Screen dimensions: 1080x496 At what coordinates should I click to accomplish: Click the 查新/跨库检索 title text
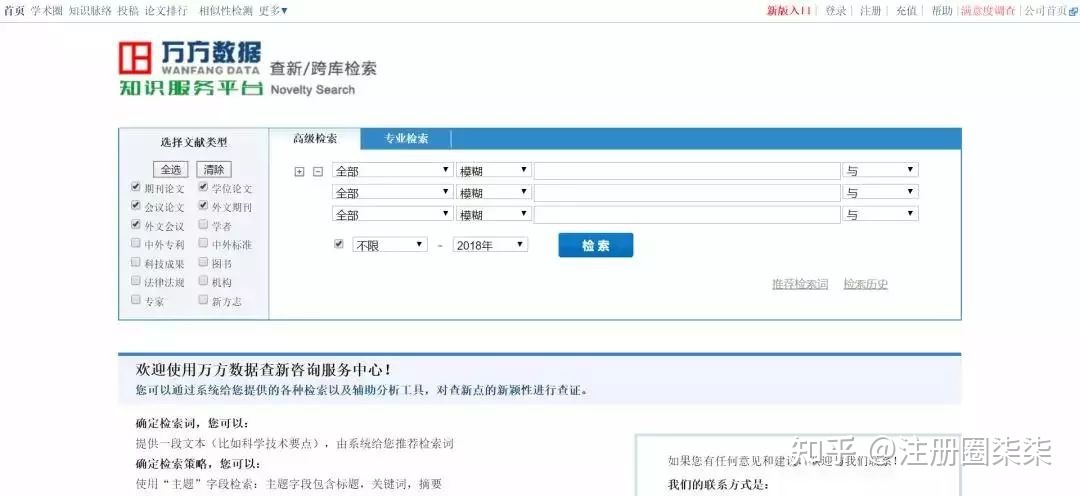tap(323, 68)
